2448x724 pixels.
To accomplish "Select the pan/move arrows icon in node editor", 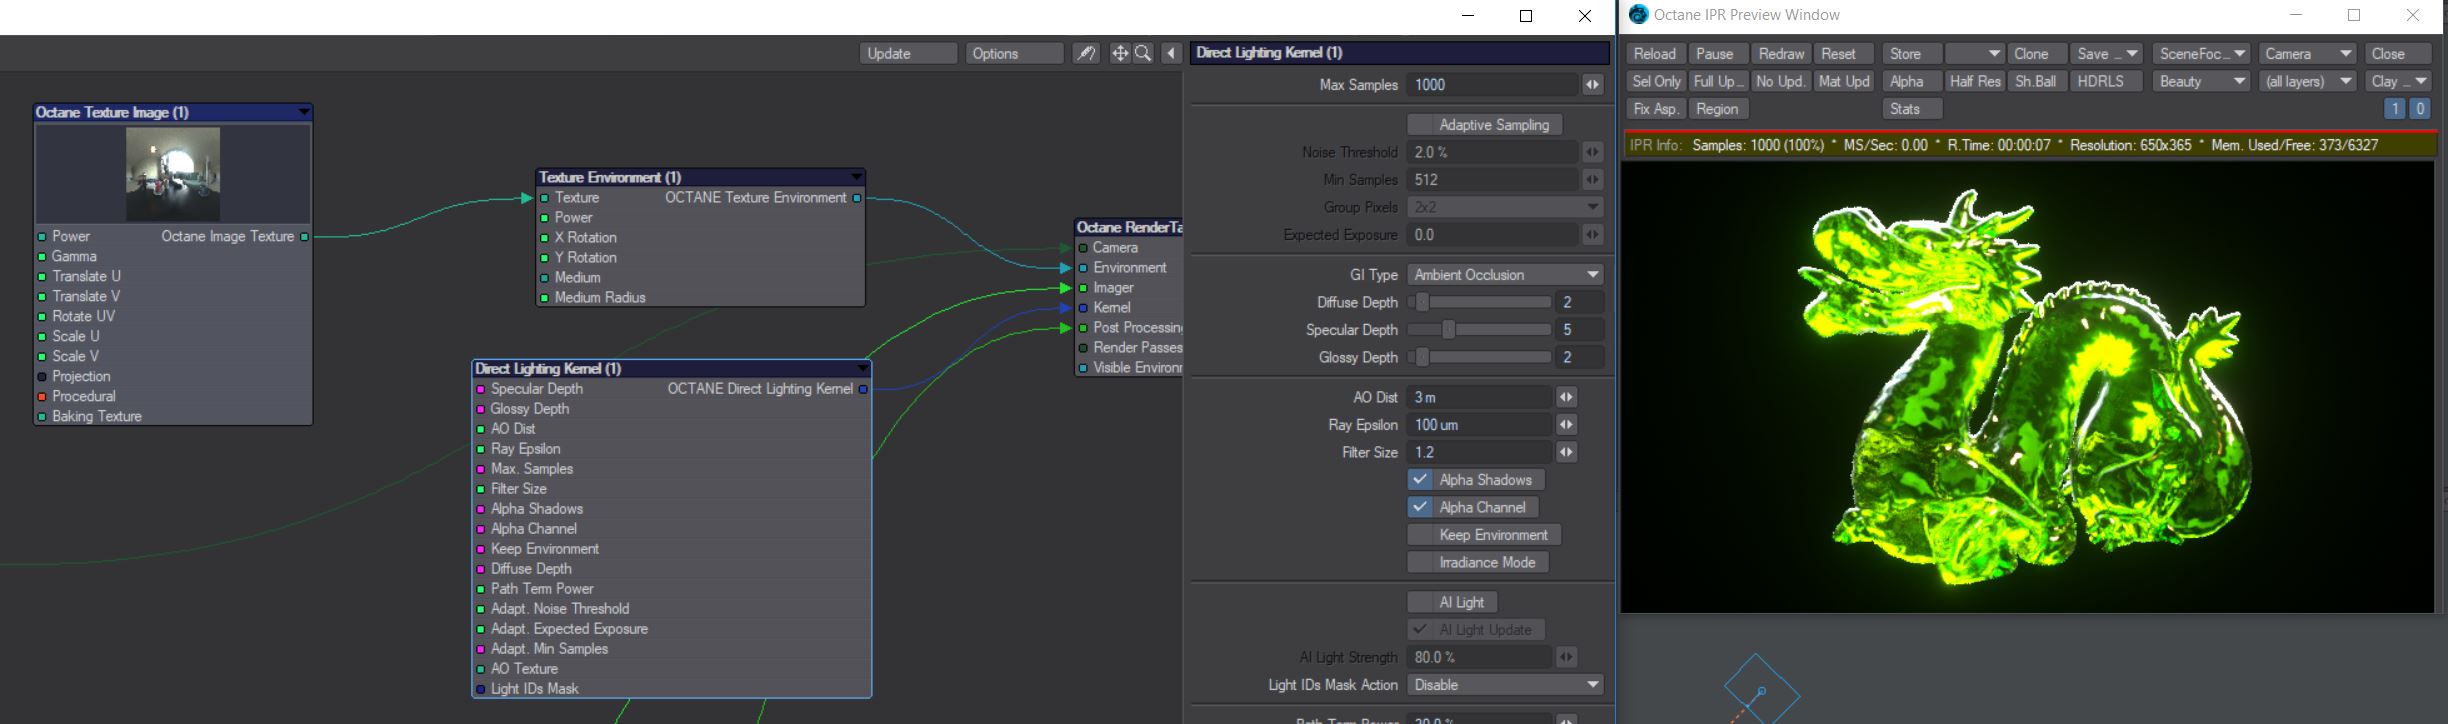I will click(1120, 53).
